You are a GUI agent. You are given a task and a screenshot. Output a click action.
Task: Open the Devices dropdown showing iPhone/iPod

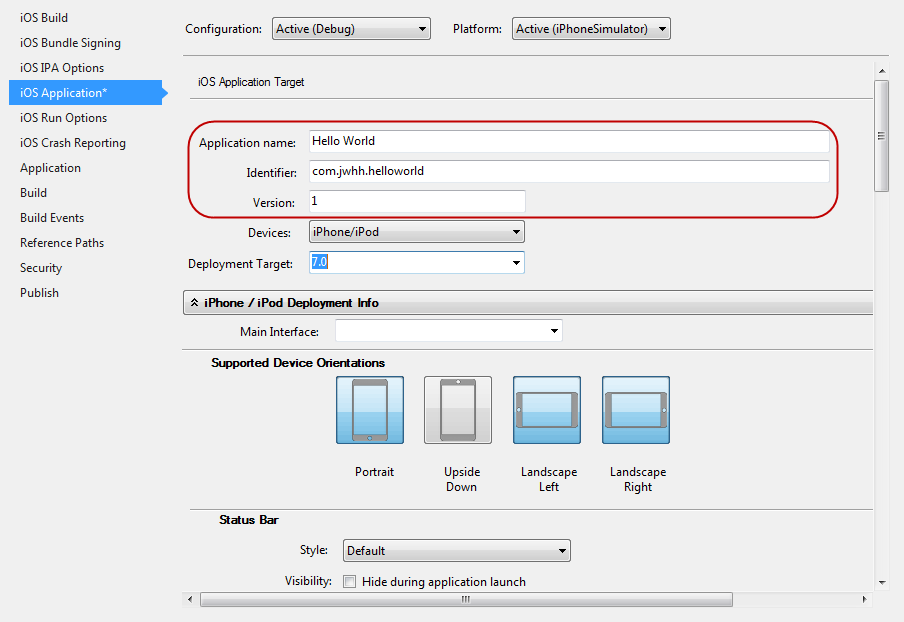click(x=416, y=232)
